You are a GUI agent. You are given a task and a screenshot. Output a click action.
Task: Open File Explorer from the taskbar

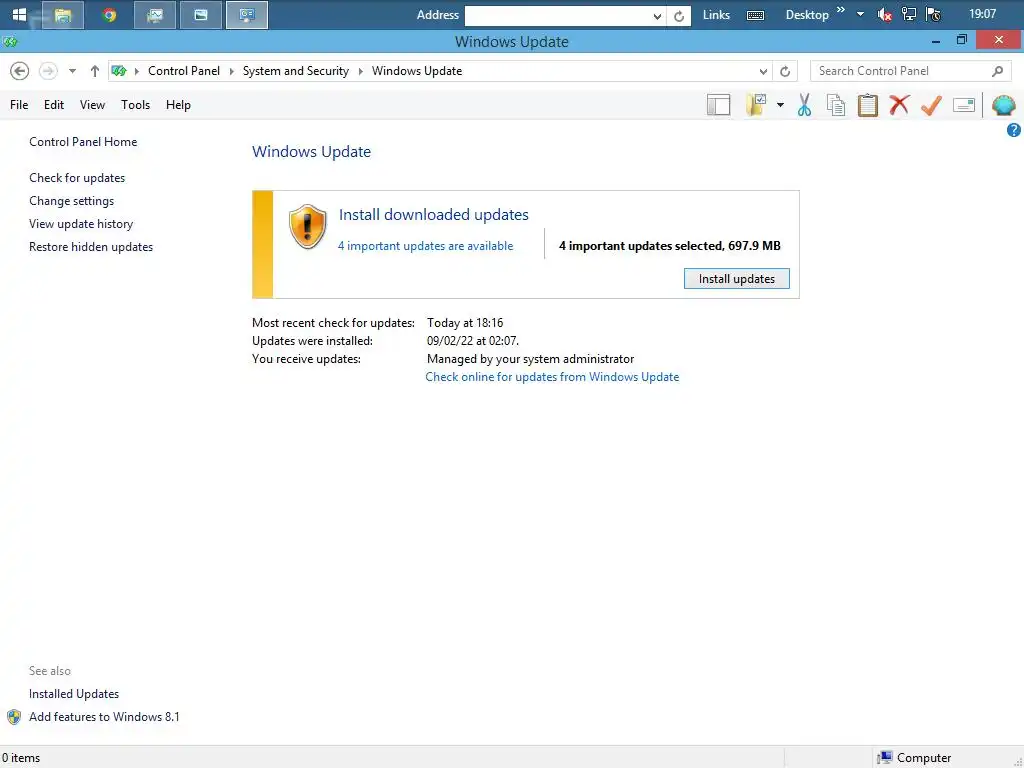click(63, 15)
